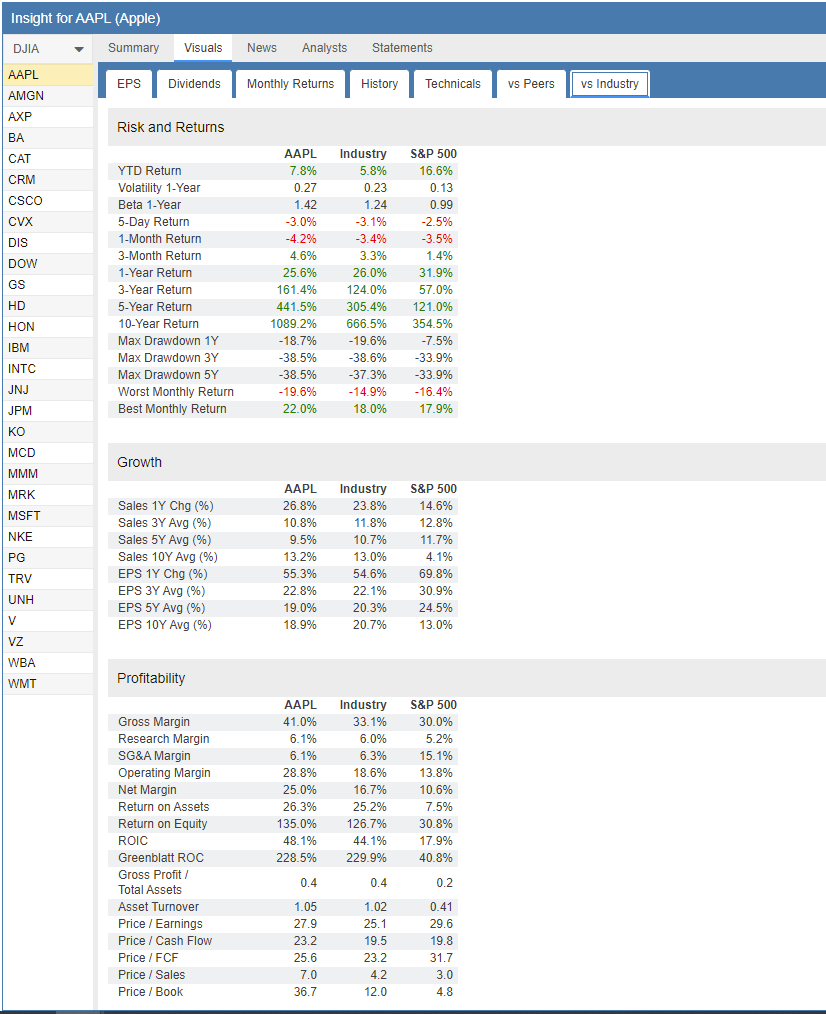Select GS in the ticker list
The height and width of the screenshot is (1014, 826).
click(48, 285)
